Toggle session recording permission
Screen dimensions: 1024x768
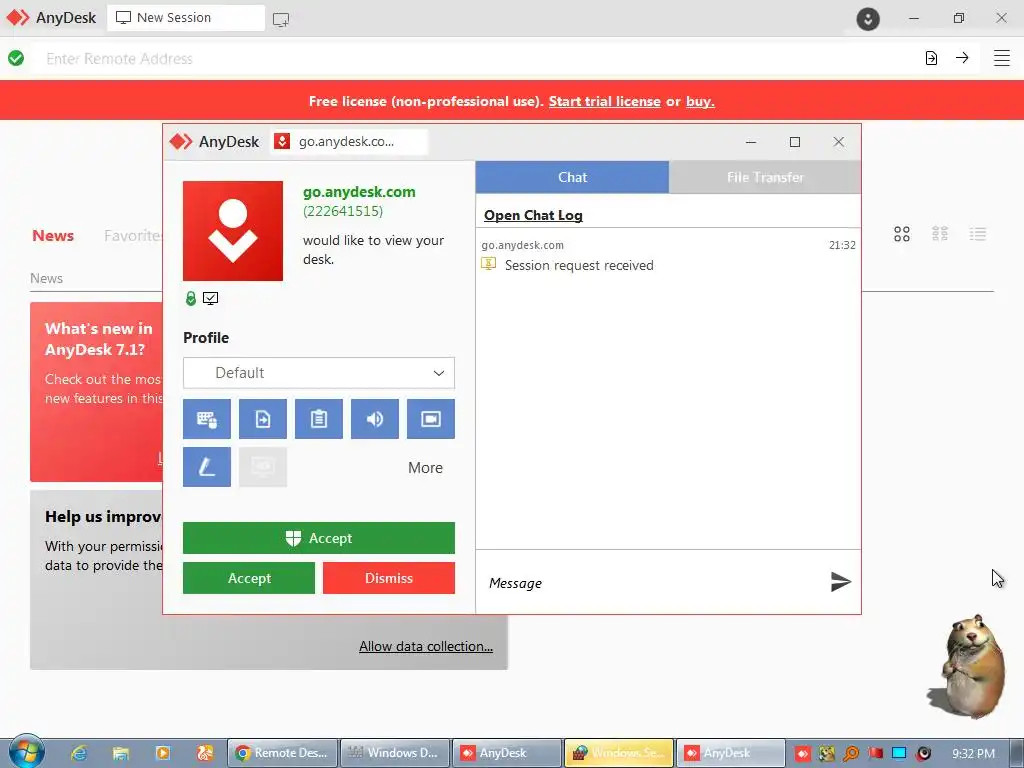(431, 419)
